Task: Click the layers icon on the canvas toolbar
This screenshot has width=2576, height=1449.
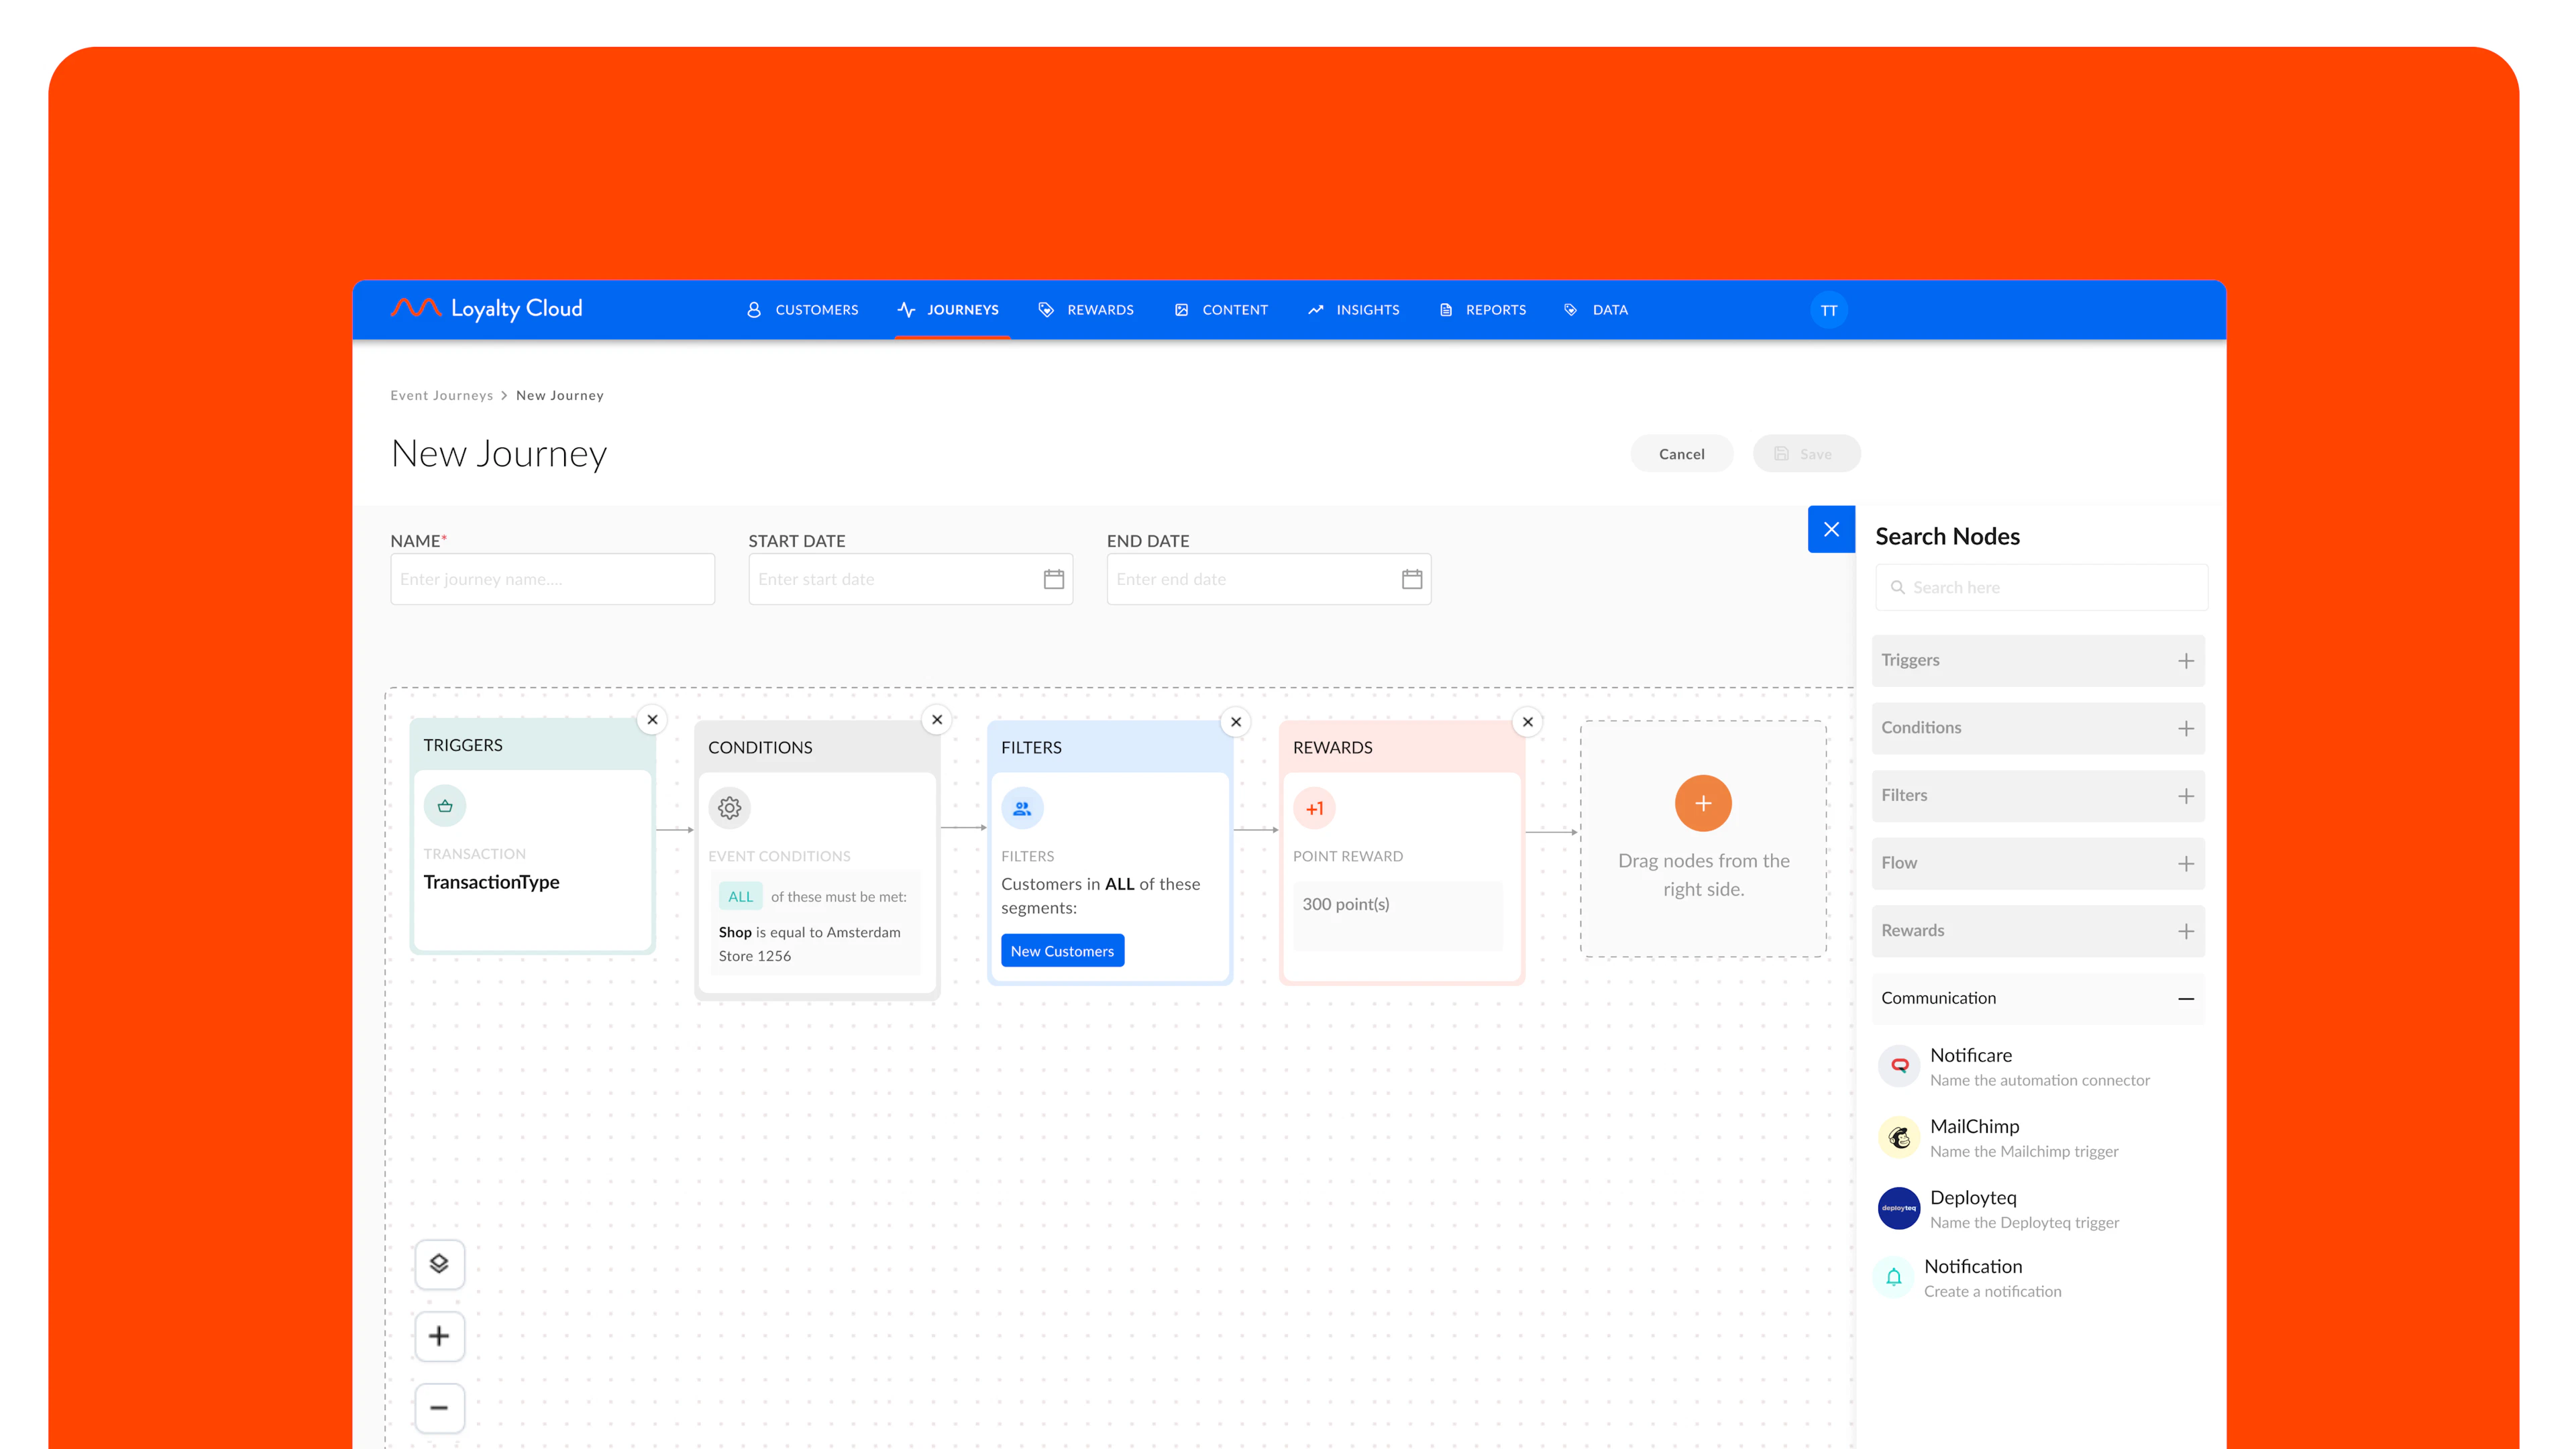Action: click(x=439, y=1263)
